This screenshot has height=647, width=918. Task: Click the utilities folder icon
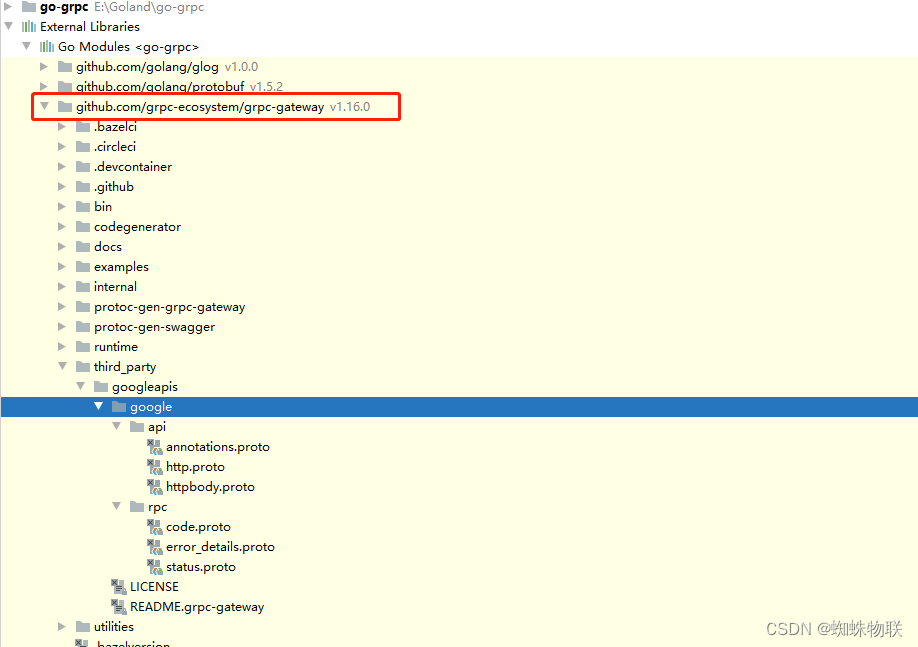(x=83, y=627)
